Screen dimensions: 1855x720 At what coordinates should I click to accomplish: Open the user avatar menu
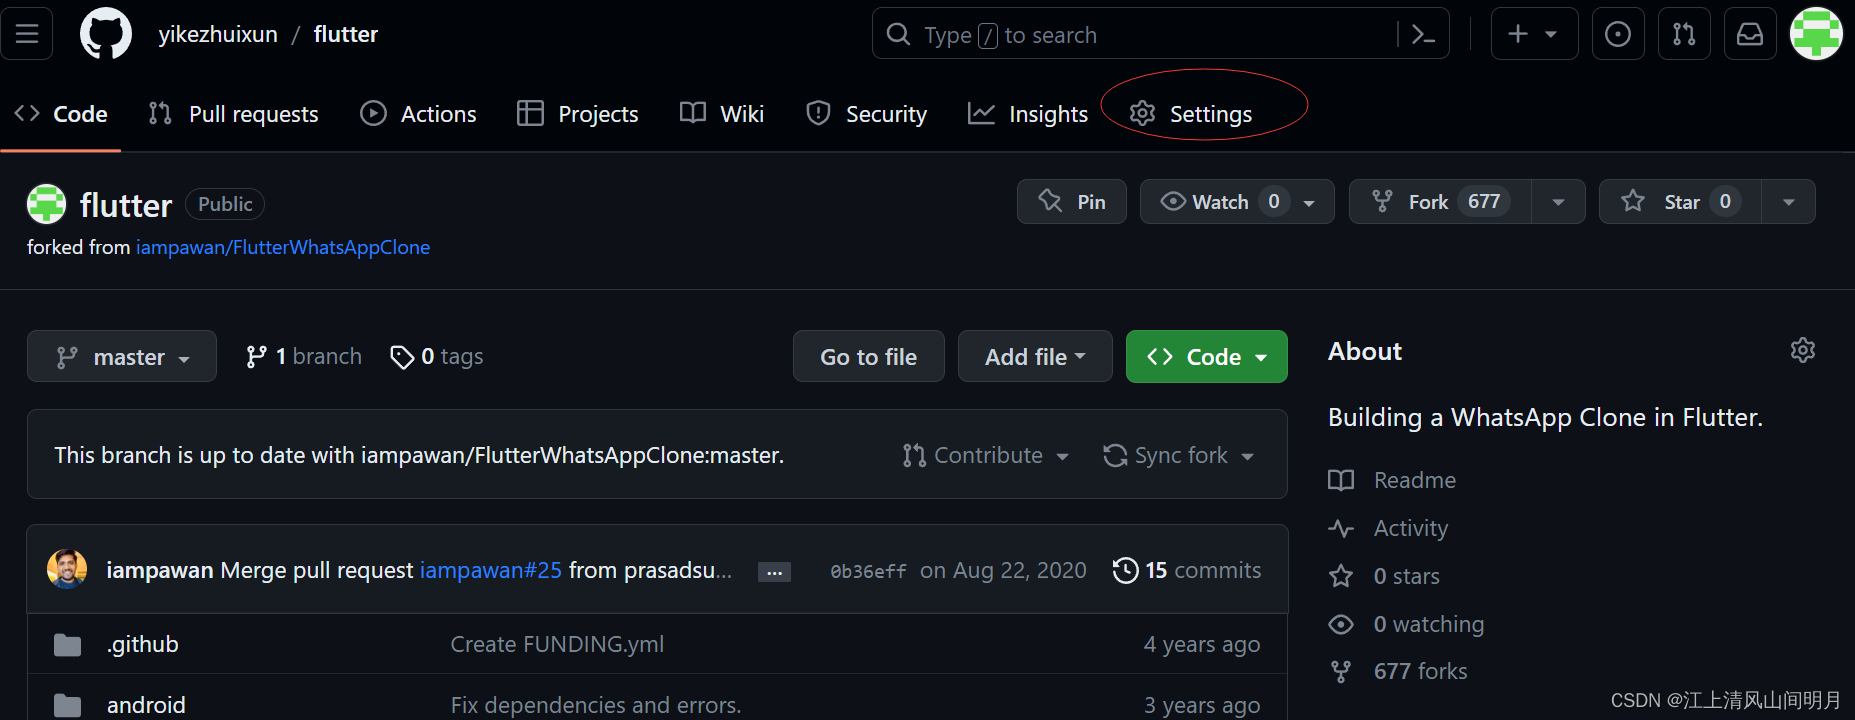[x=1816, y=34]
